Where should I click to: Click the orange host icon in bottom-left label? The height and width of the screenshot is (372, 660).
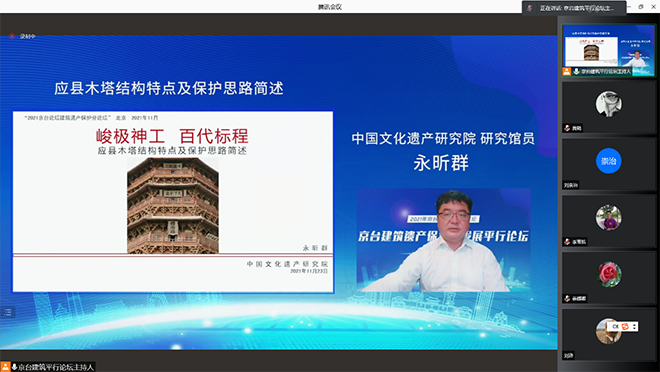pyautogui.click(x=5, y=367)
